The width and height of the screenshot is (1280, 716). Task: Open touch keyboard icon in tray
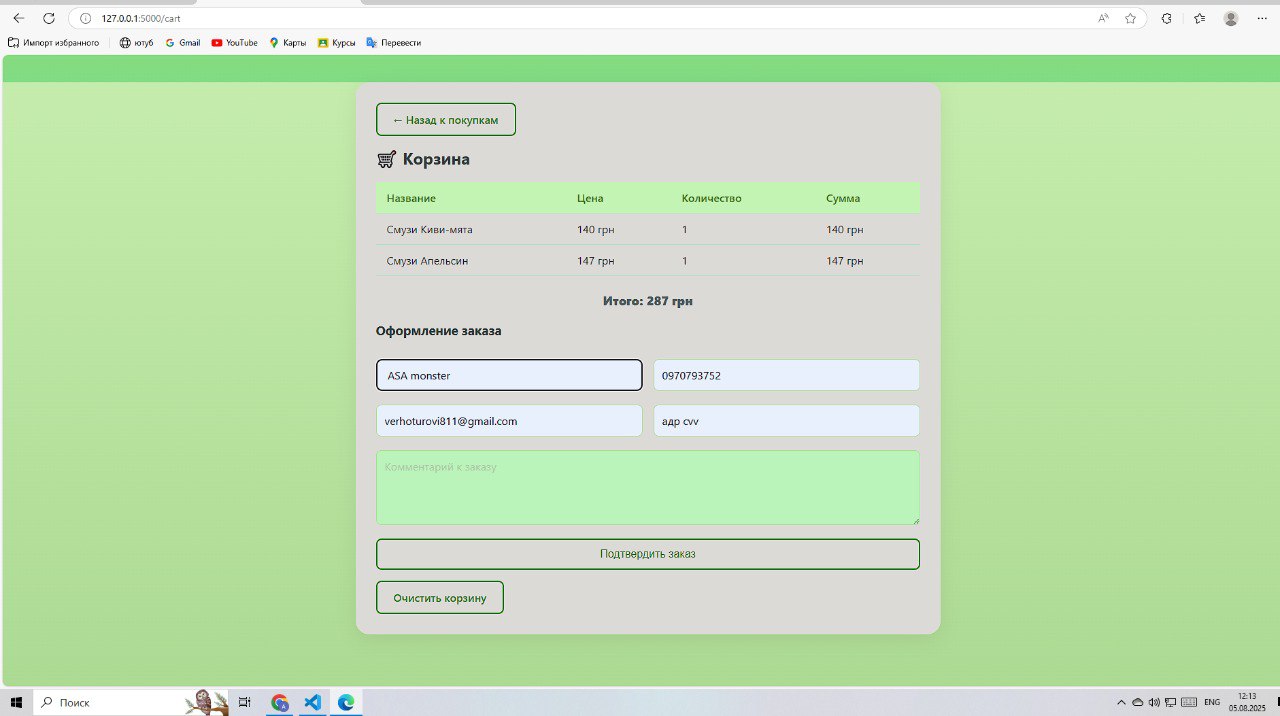(1189, 702)
